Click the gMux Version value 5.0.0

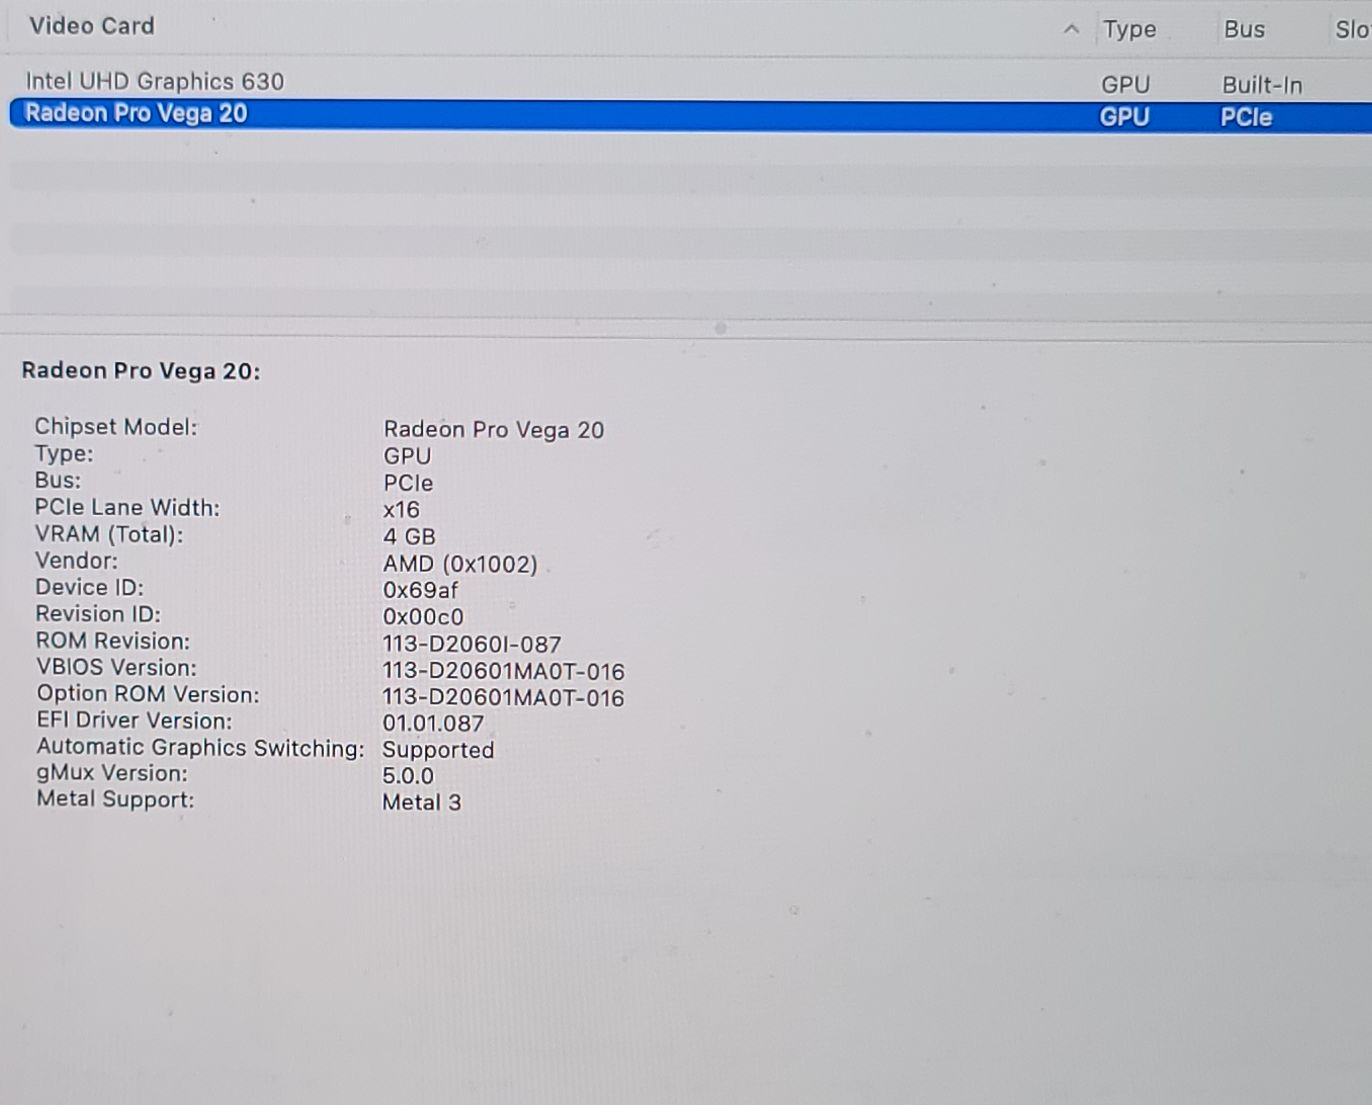tap(408, 776)
